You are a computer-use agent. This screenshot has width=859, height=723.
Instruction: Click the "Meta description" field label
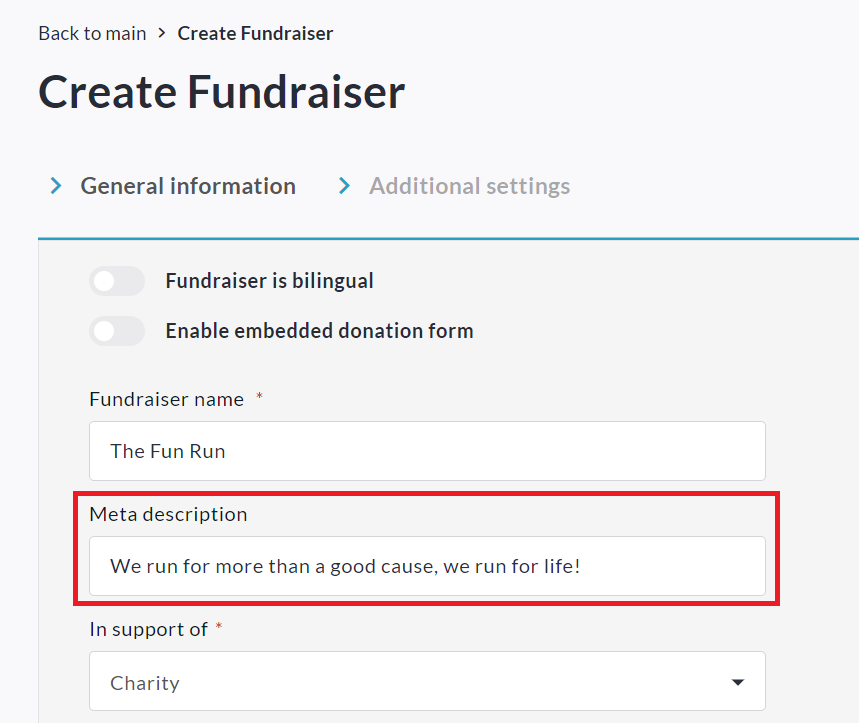[168, 514]
